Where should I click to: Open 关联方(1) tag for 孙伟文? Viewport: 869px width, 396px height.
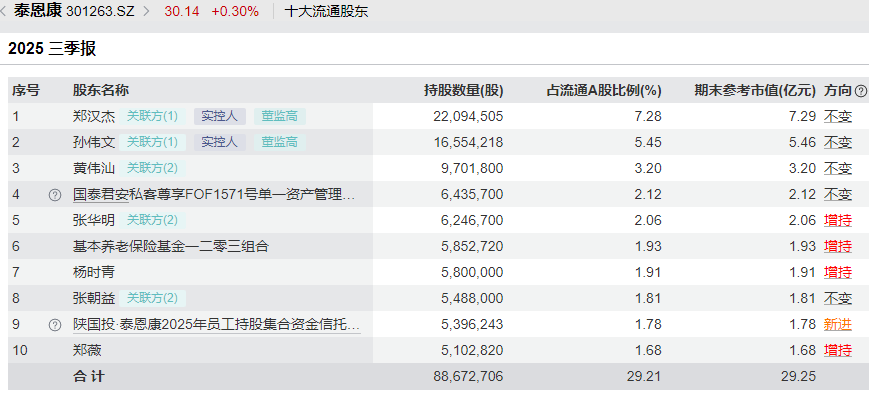(152, 142)
